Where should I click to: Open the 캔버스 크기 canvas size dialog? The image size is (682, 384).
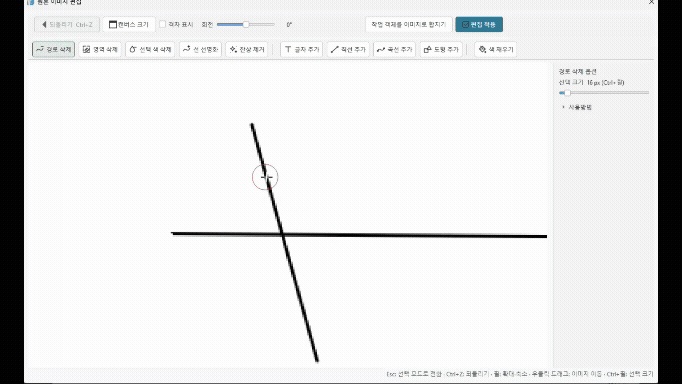click(129, 24)
